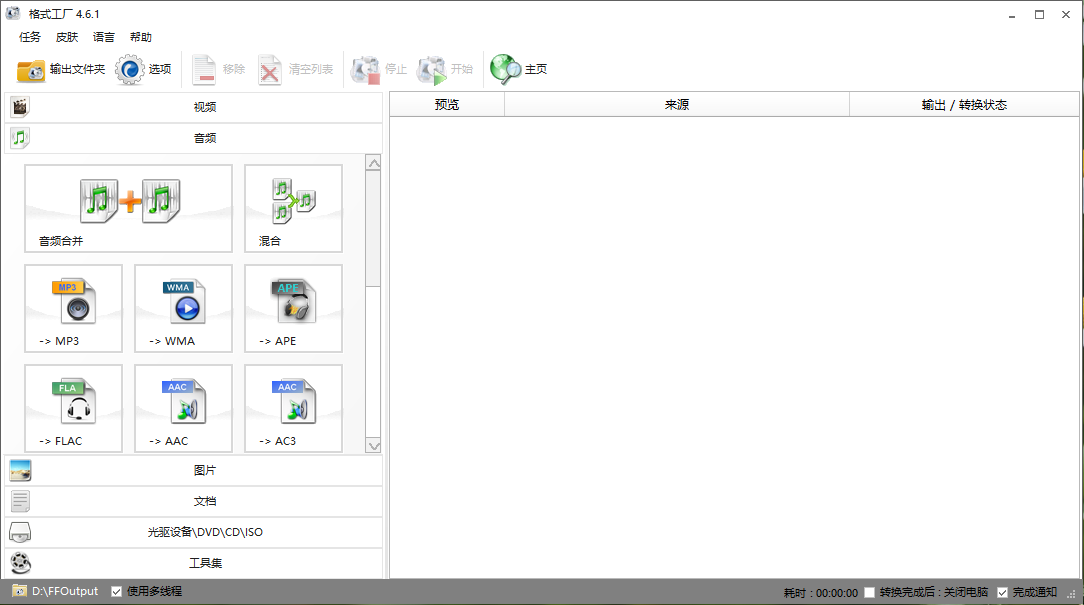Toggle the 使用多线程 multithreading checkbox

click(x=117, y=592)
